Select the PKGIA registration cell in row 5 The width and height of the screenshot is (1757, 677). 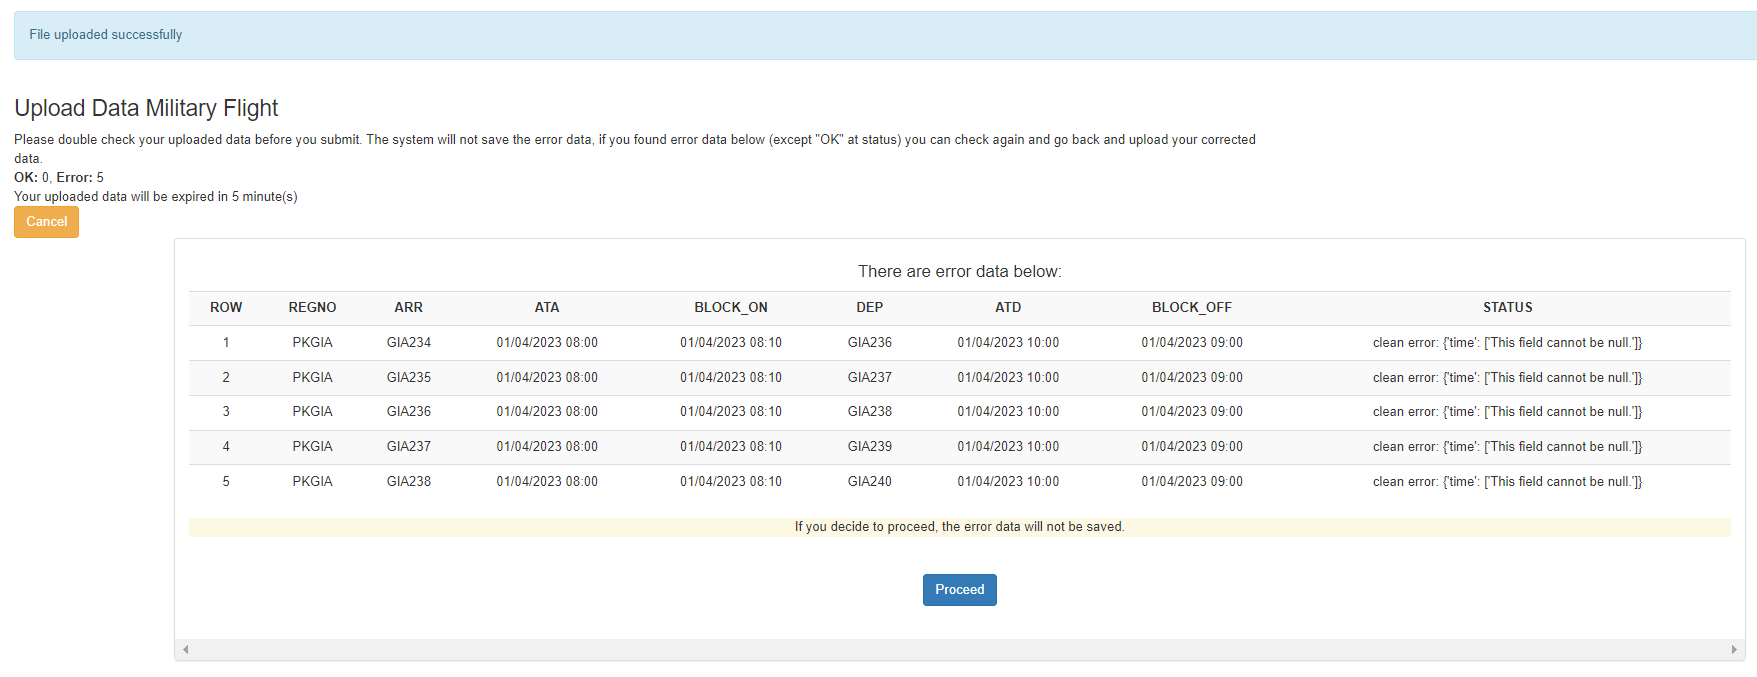click(312, 482)
